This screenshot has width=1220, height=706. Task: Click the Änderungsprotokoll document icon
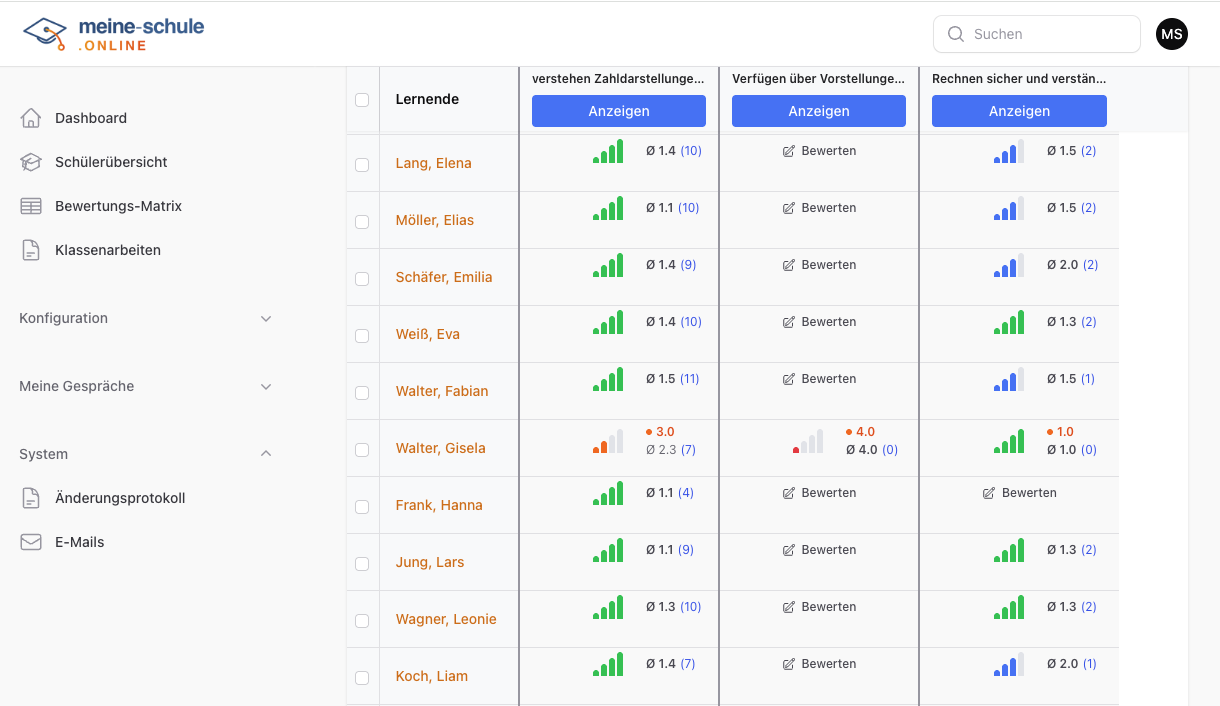31,498
